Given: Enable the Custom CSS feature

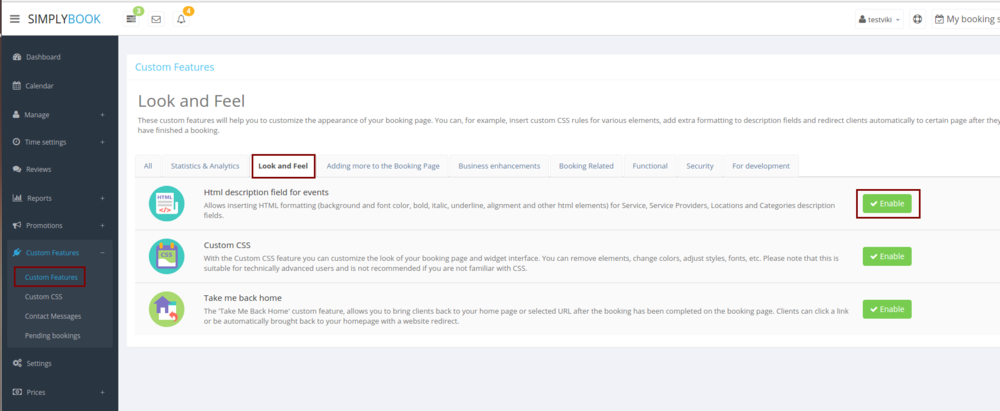Looking at the screenshot, I should click(x=887, y=256).
